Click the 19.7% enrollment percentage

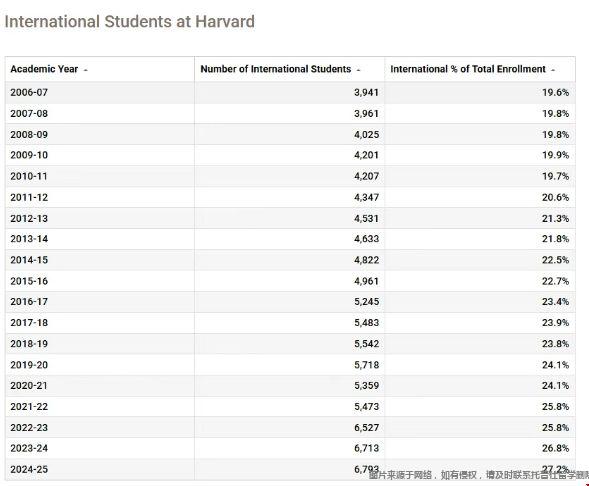coord(555,176)
